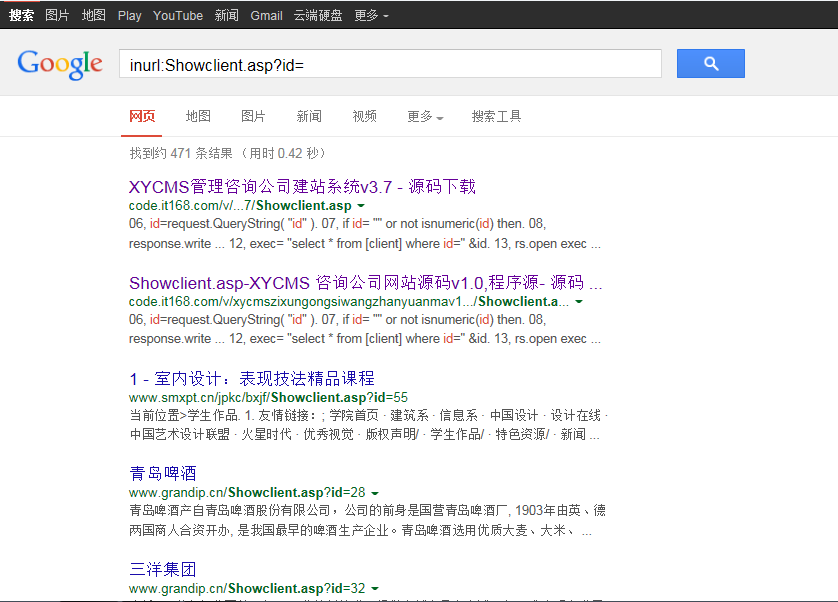This screenshot has width=838, height=602.
Task: Open YouTube in the top bar
Action: (178, 16)
